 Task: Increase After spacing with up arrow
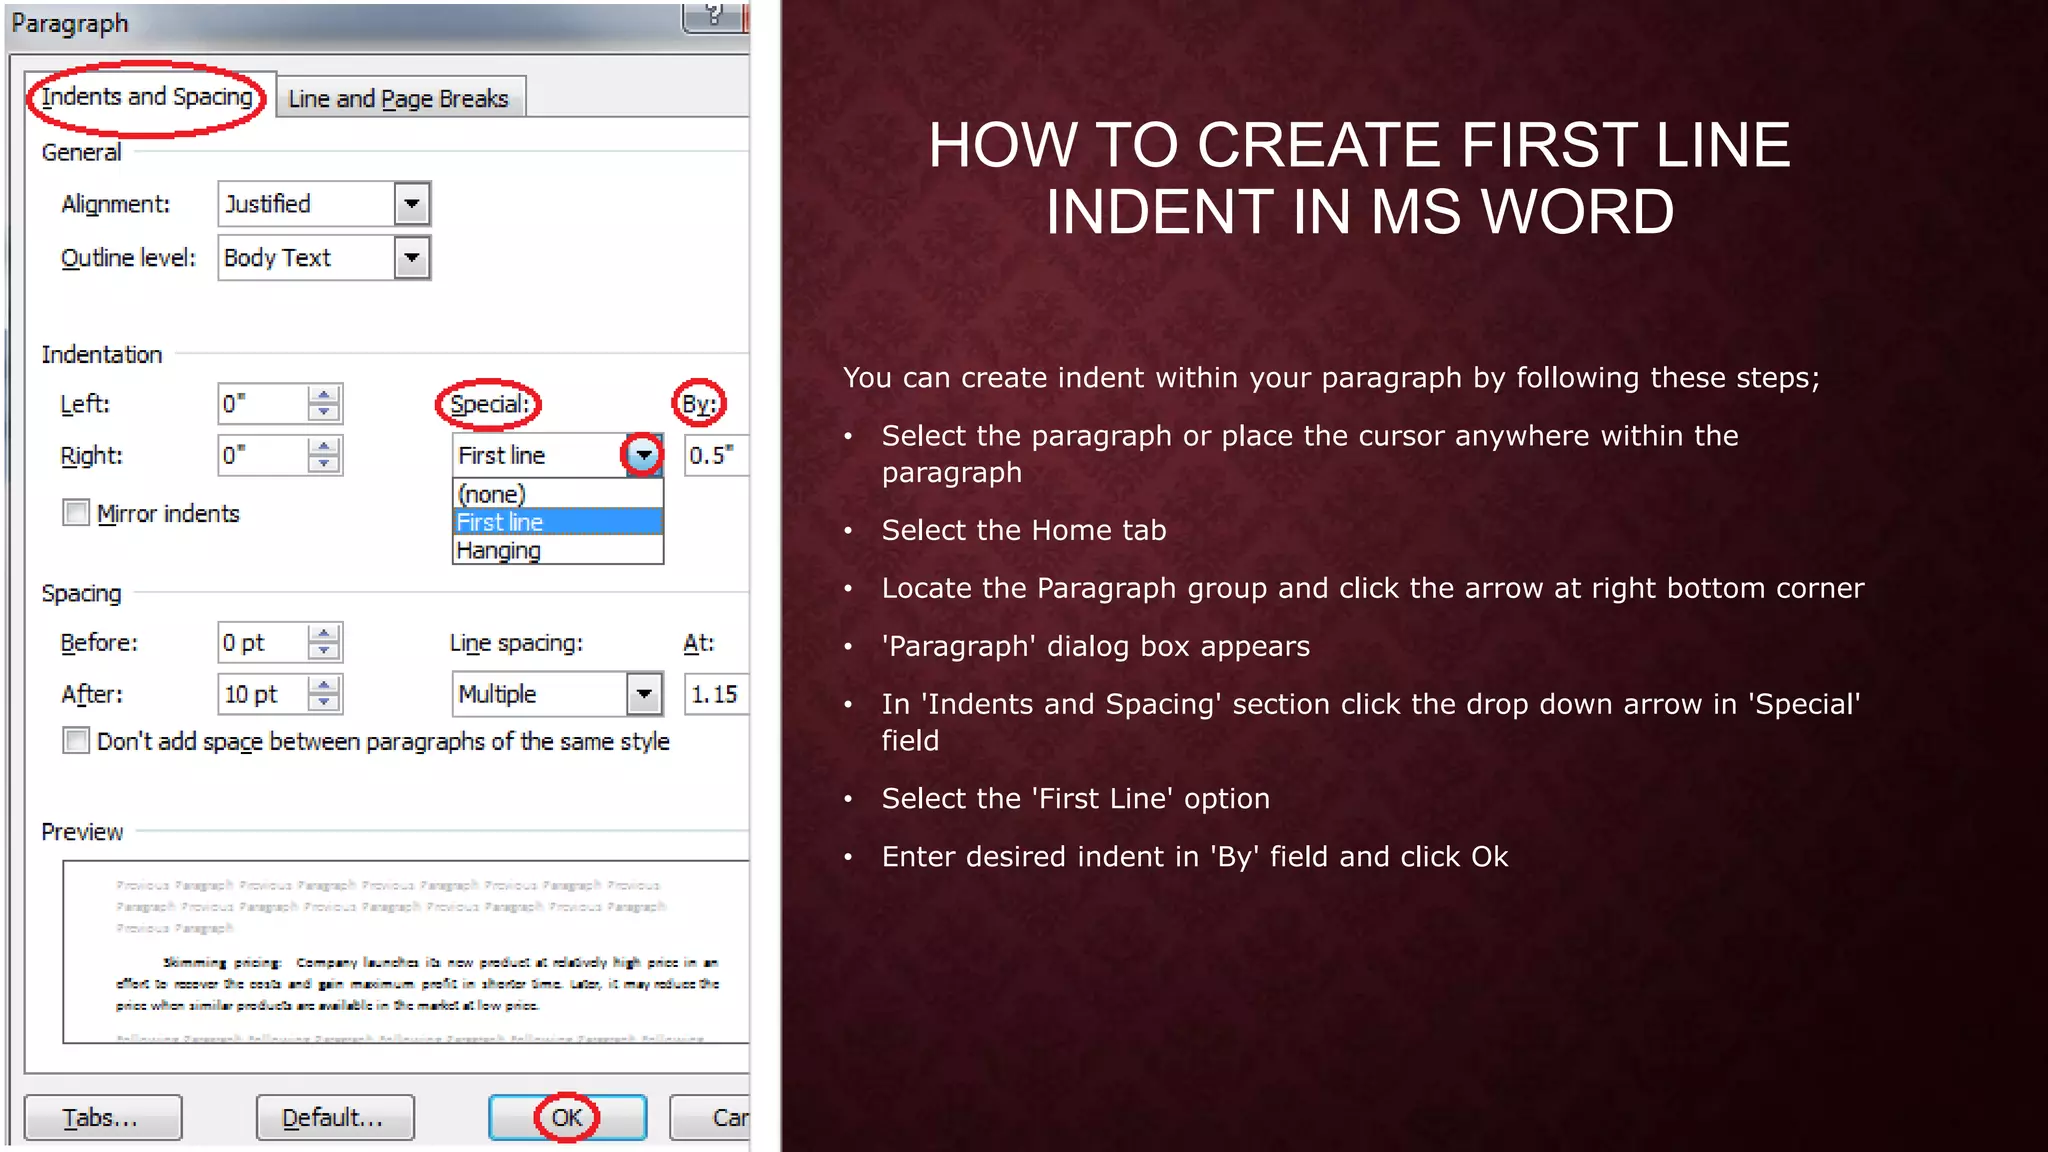click(323, 685)
